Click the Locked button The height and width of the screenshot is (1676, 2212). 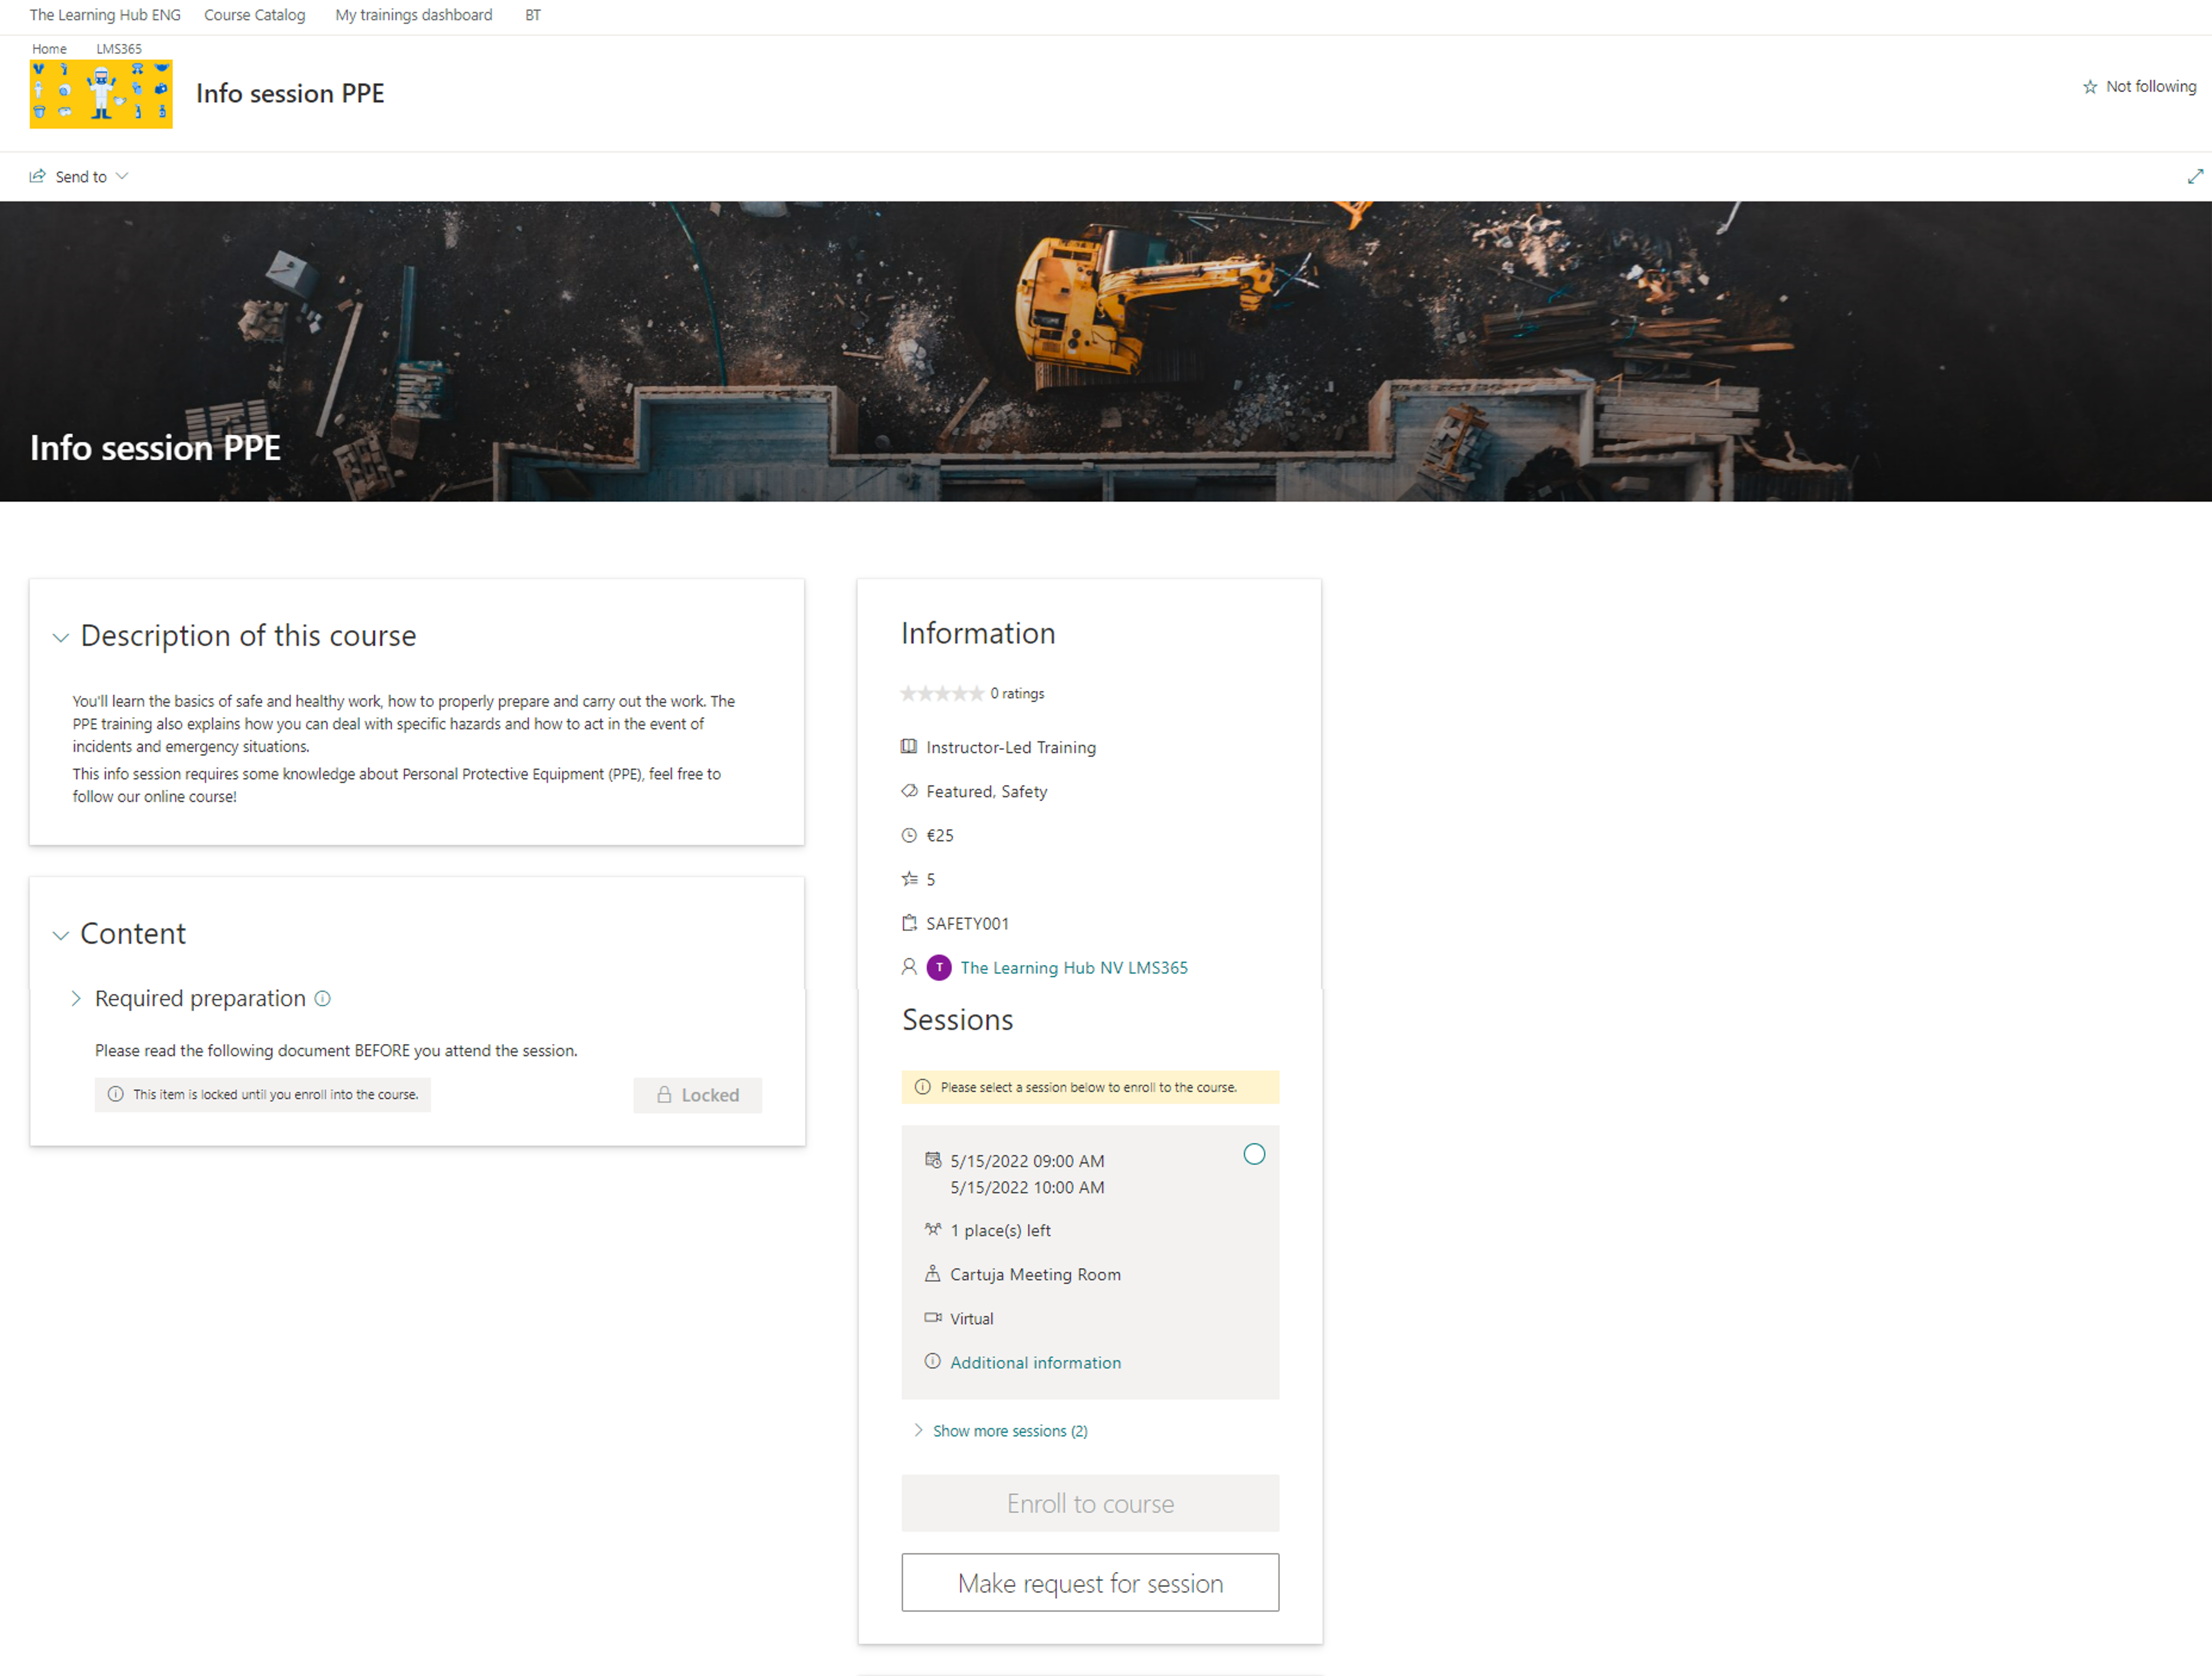(x=698, y=1095)
